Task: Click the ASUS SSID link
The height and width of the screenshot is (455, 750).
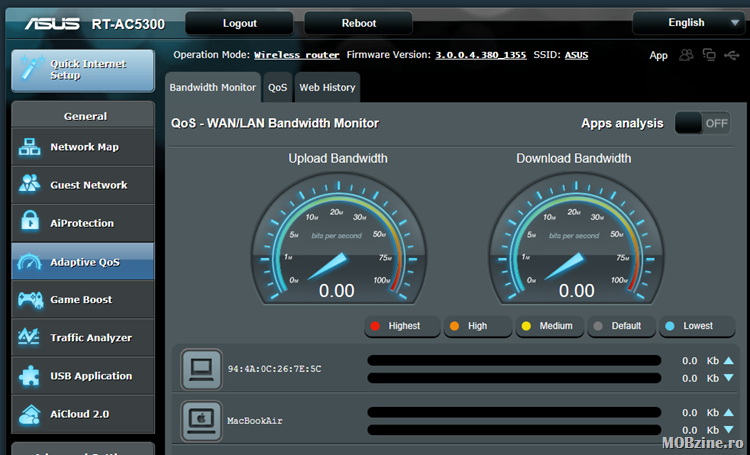Action: 576,55
